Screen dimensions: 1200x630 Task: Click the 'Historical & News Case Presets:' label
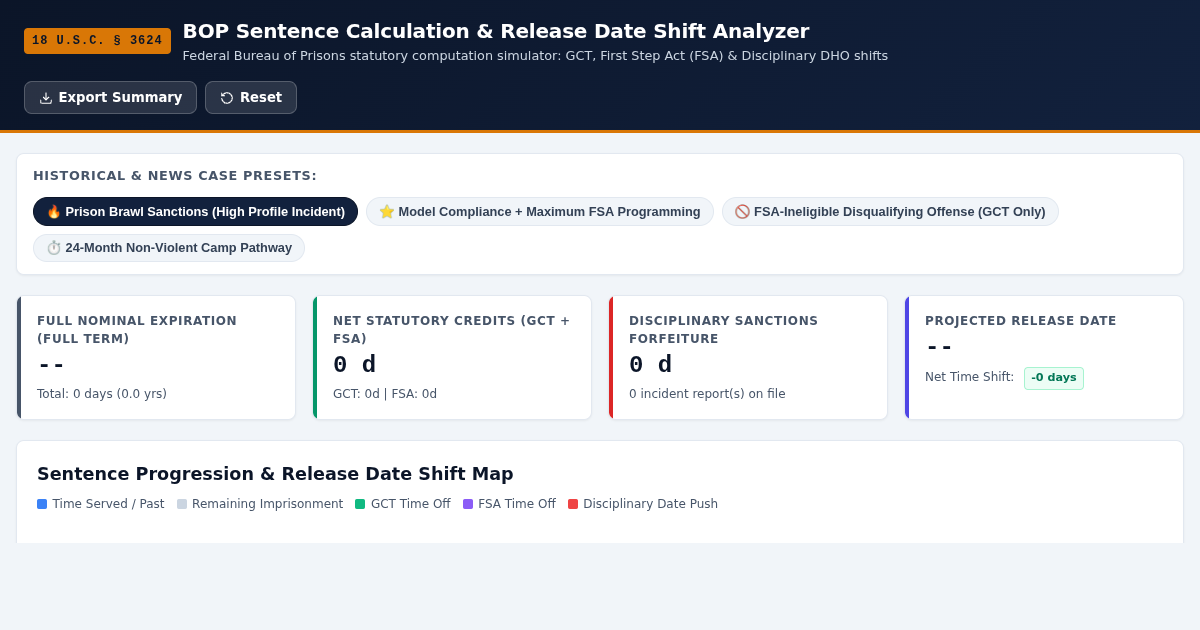(175, 176)
